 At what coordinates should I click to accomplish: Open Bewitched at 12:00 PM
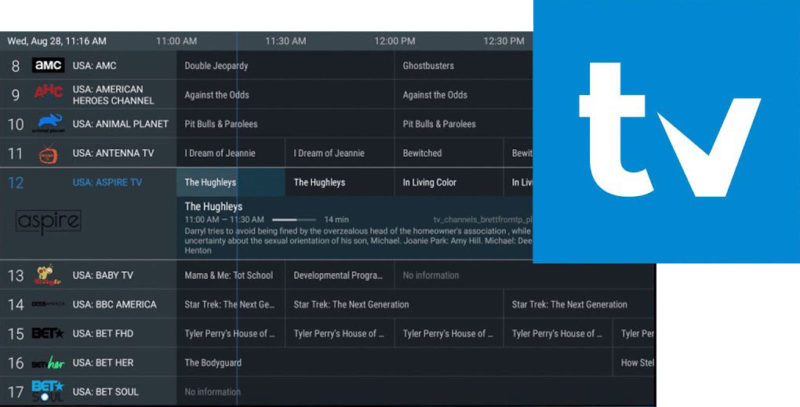tap(449, 153)
